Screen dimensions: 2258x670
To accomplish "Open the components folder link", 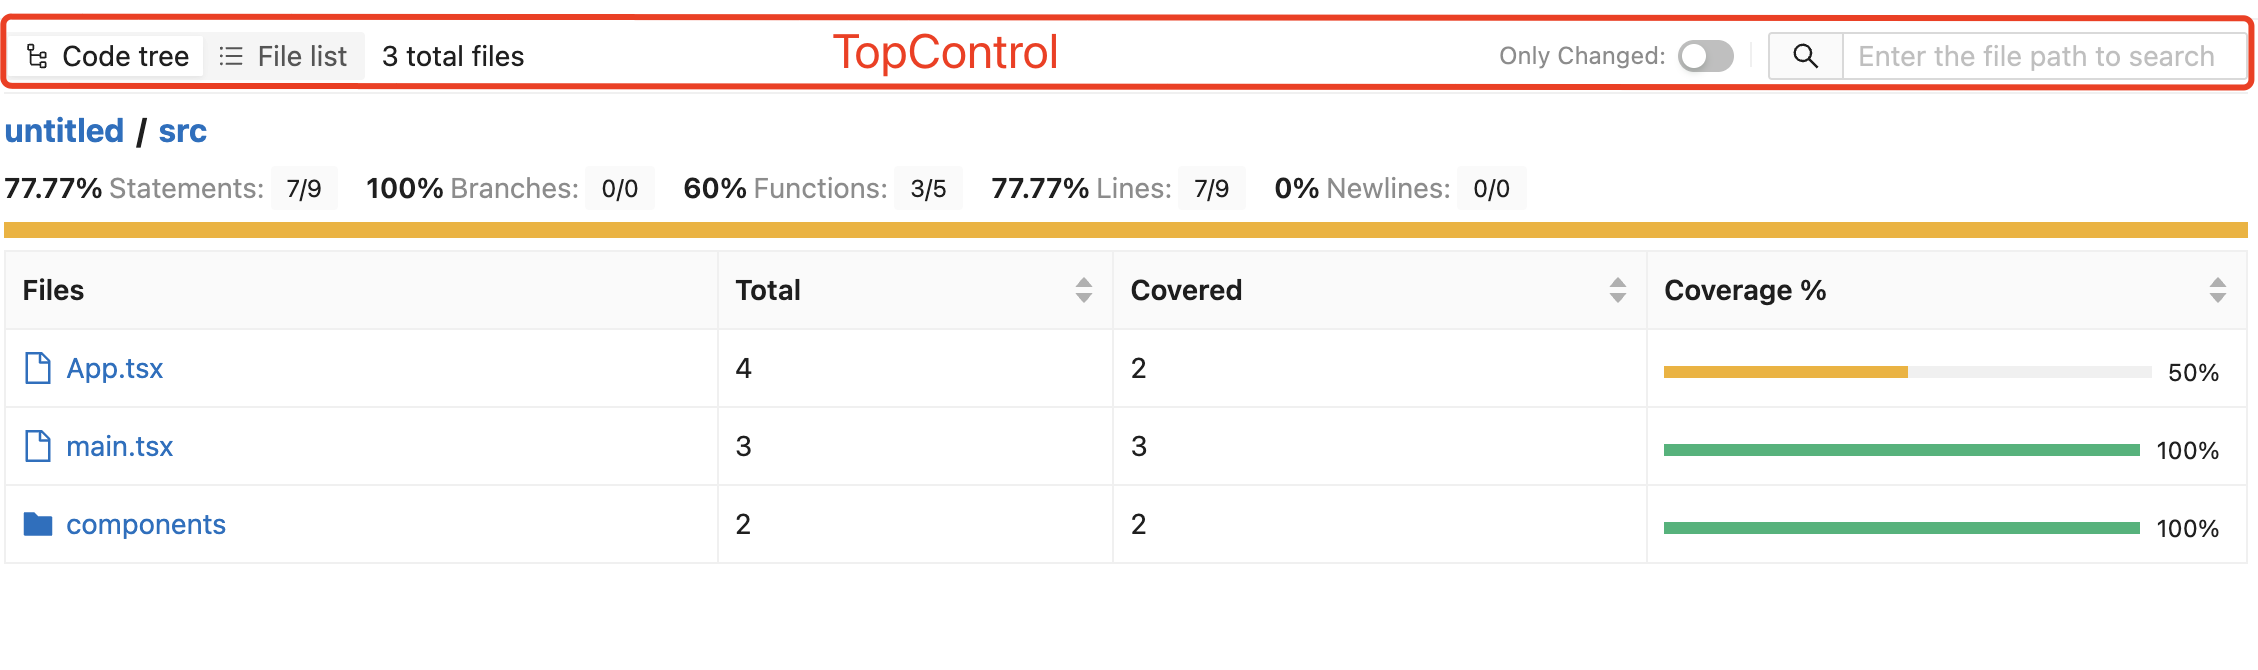I will coord(145,524).
